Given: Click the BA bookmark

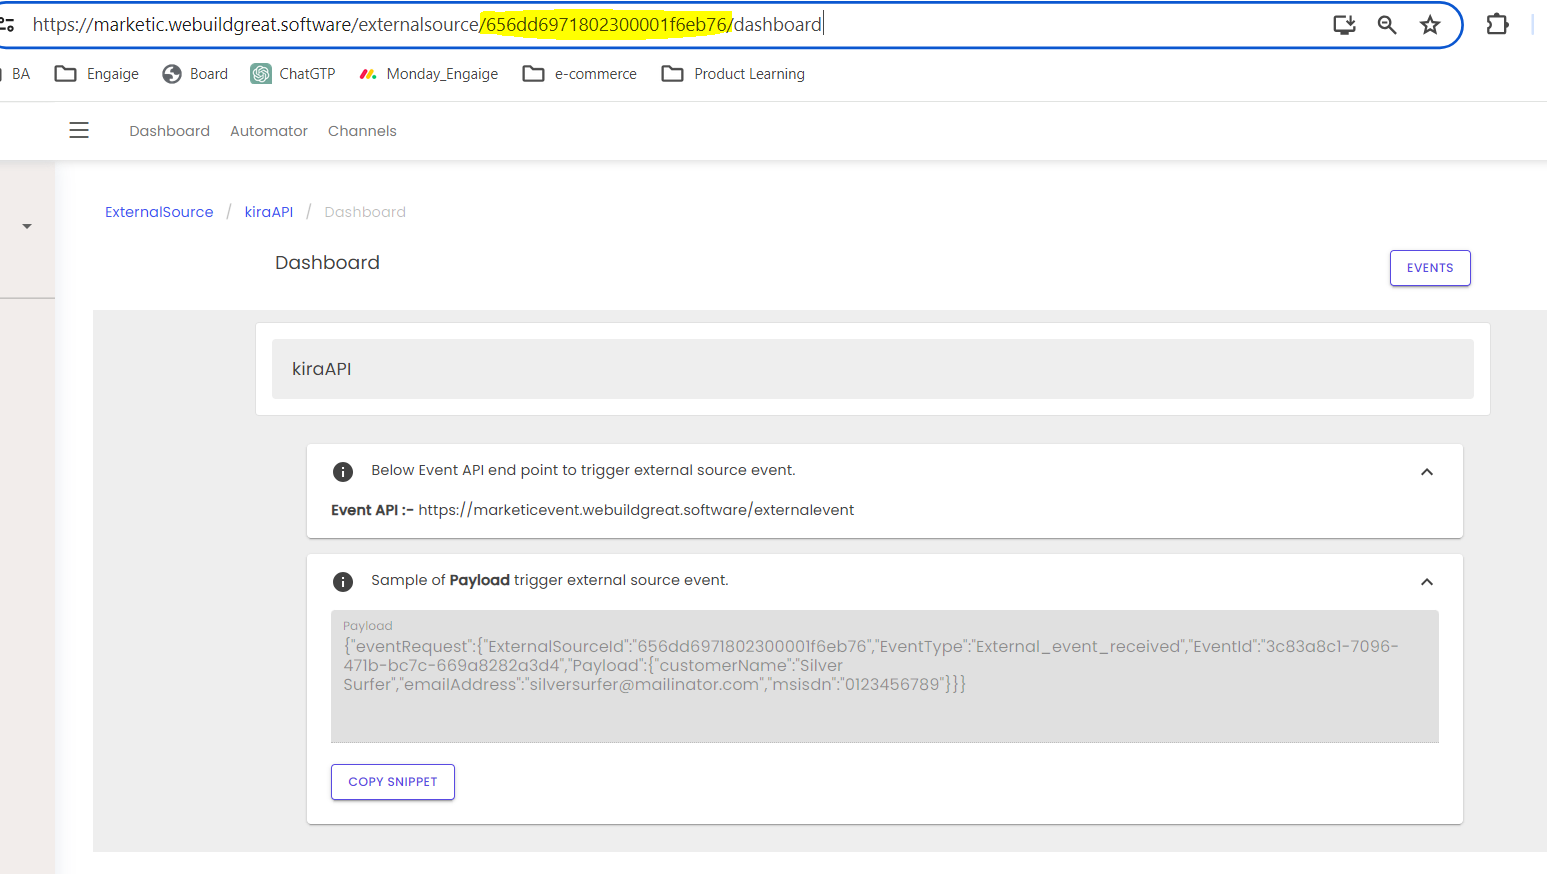Looking at the screenshot, I should tap(21, 74).
